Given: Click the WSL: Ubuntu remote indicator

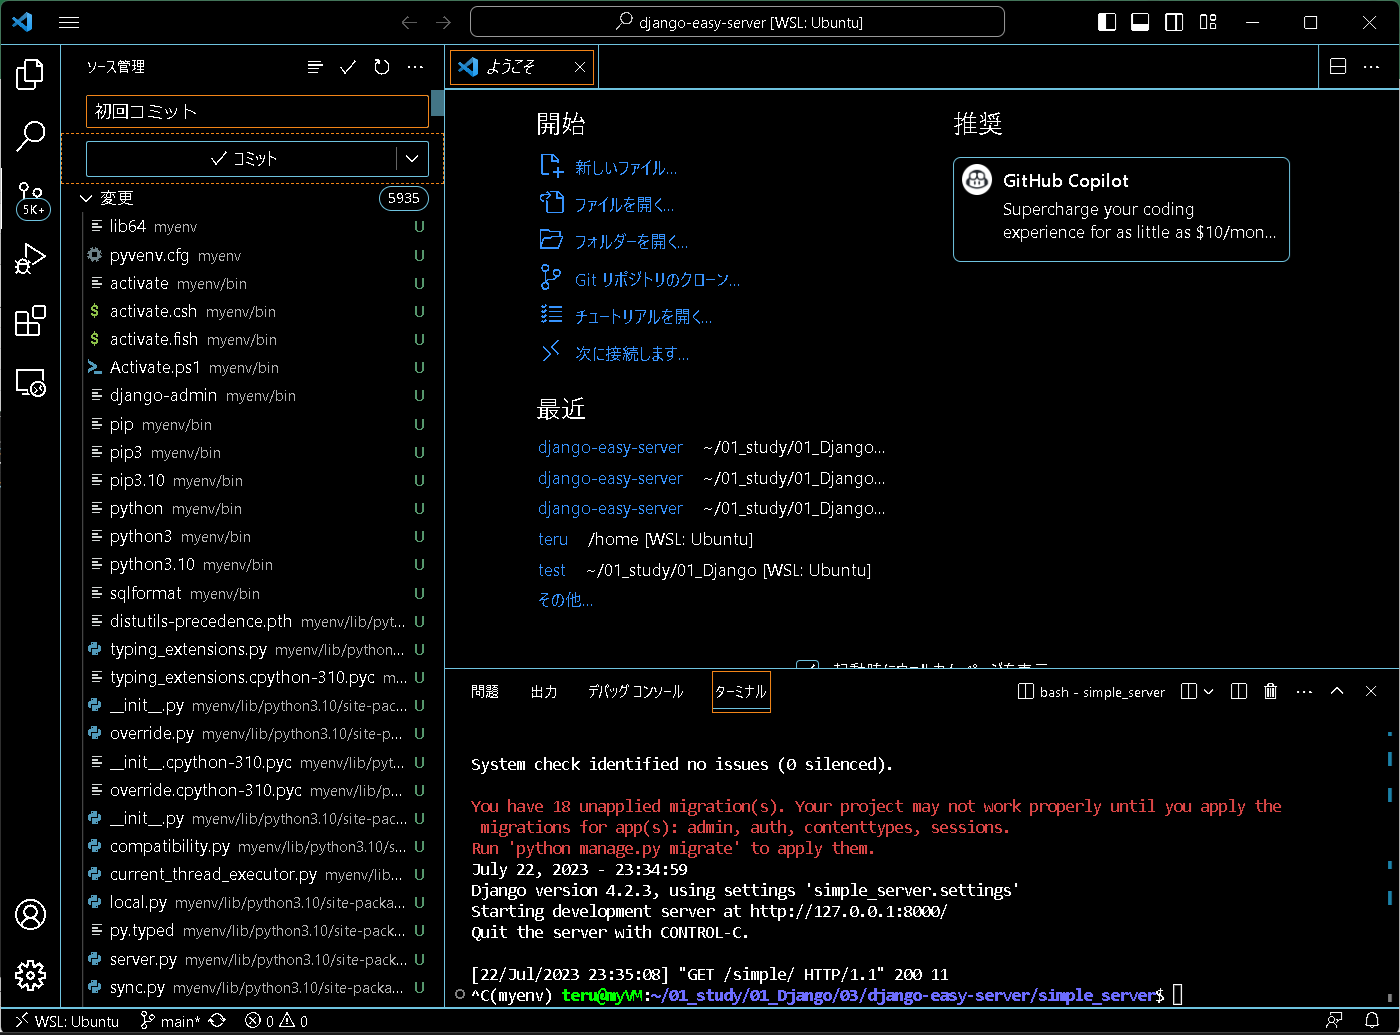Looking at the screenshot, I should pyautogui.click(x=66, y=1021).
